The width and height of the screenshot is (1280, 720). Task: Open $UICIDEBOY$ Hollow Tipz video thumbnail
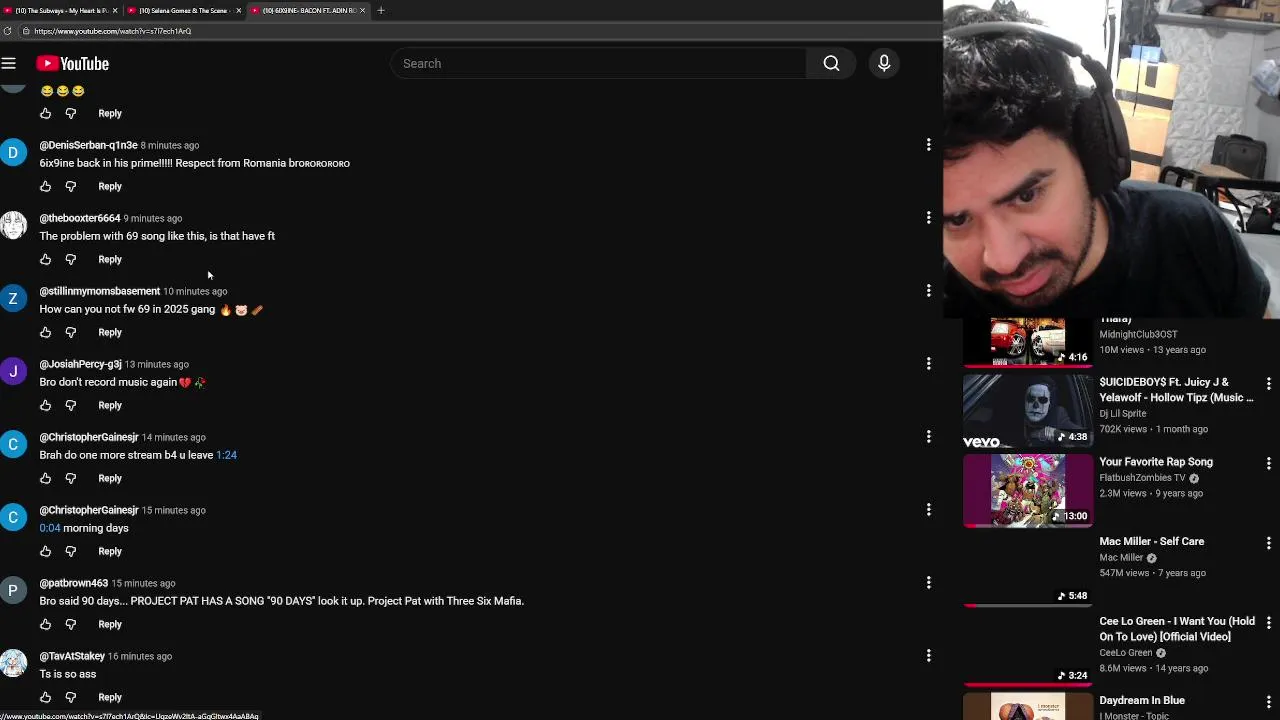(1028, 411)
